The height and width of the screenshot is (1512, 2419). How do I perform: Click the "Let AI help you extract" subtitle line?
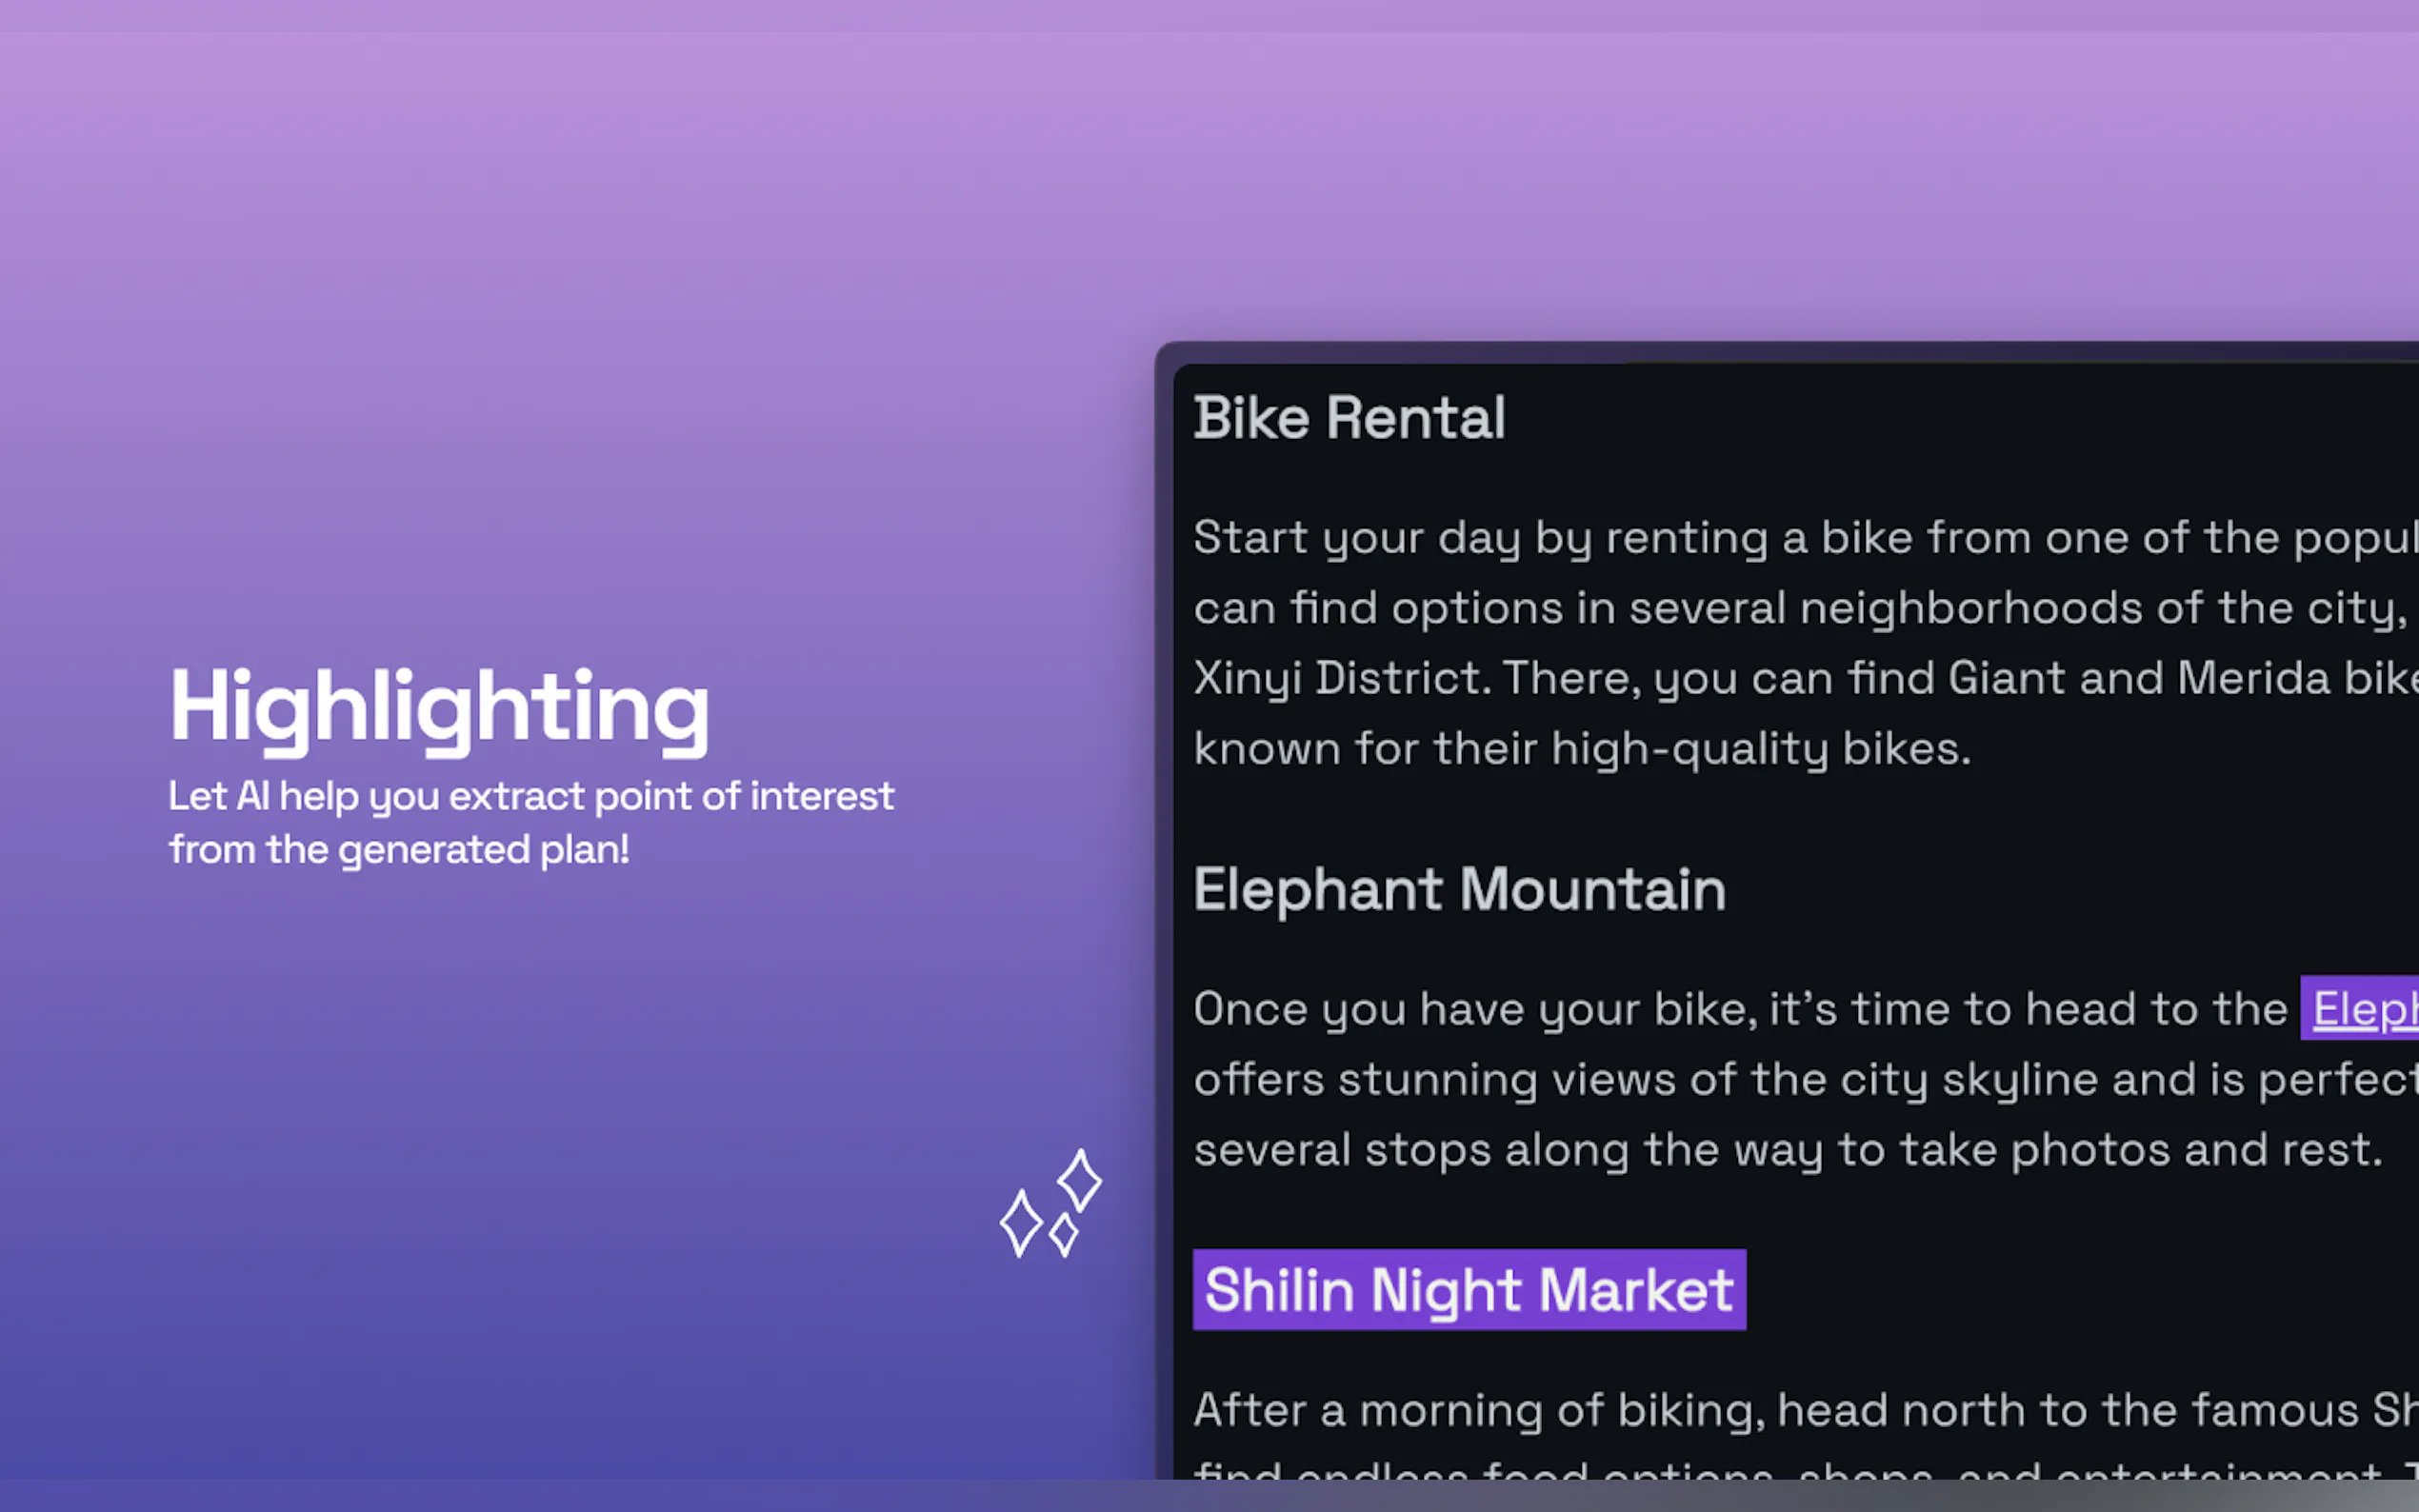click(x=530, y=796)
